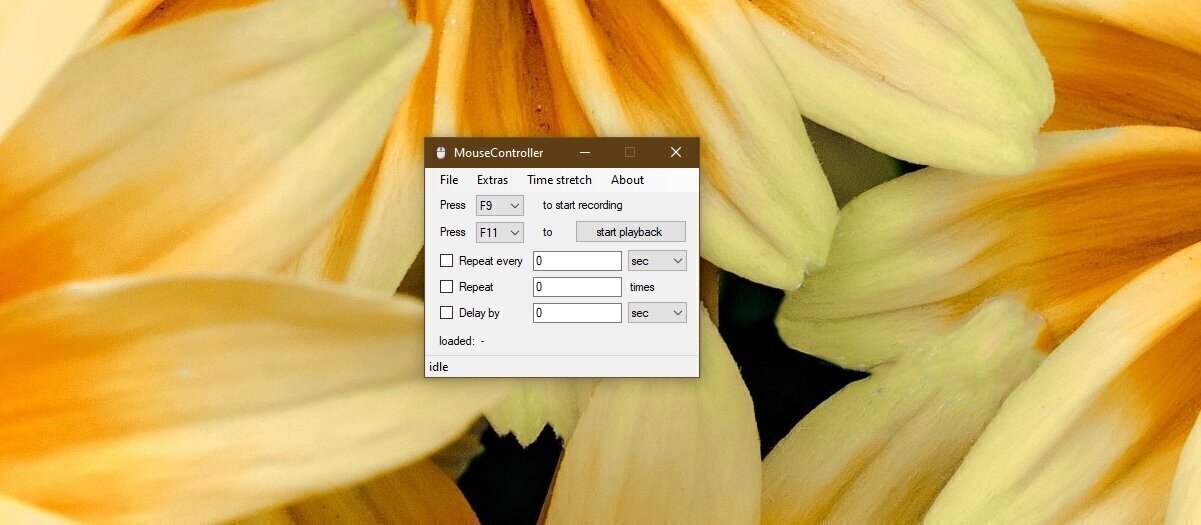The width and height of the screenshot is (1201, 525).
Task: Enable the Delay by checkbox
Action: [x=447, y=313]
